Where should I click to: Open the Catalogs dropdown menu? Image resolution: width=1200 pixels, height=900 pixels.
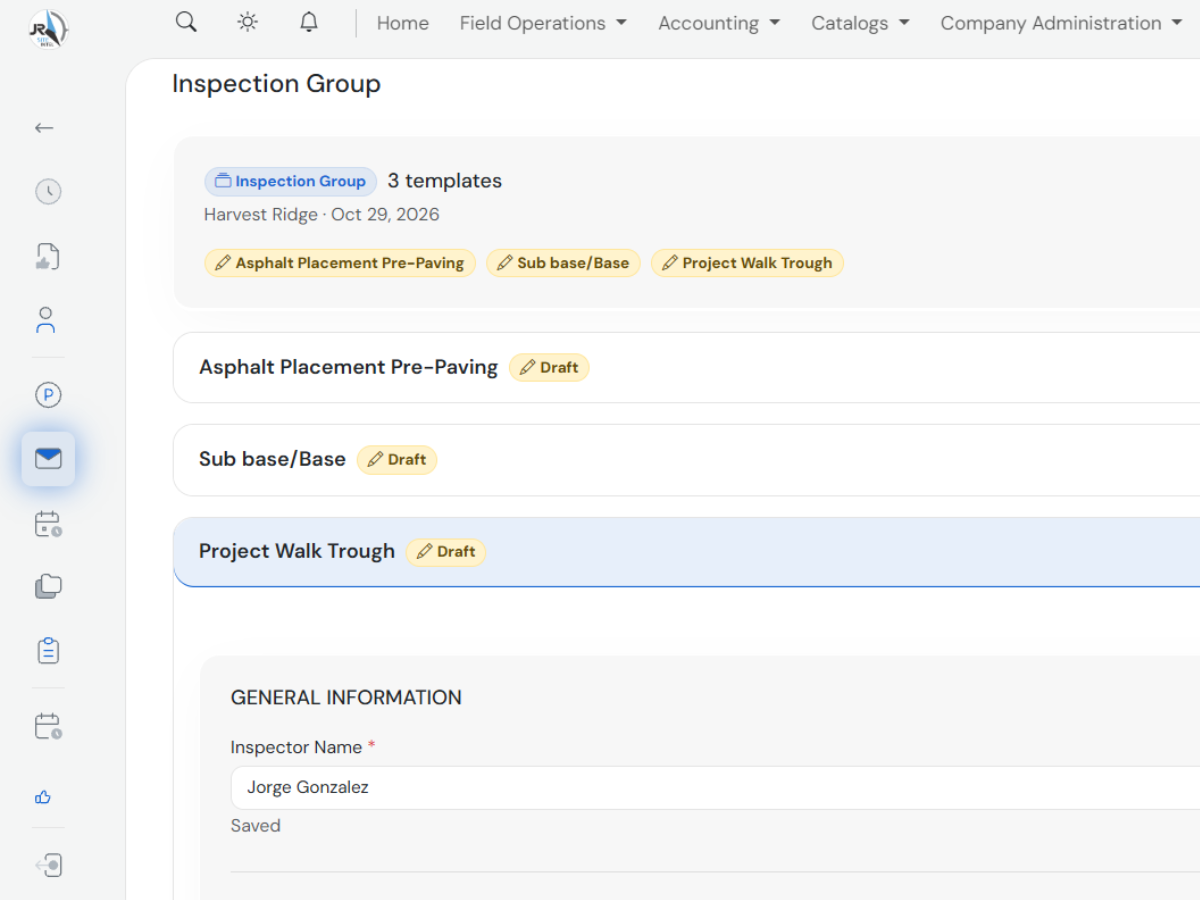click(860, 23)
